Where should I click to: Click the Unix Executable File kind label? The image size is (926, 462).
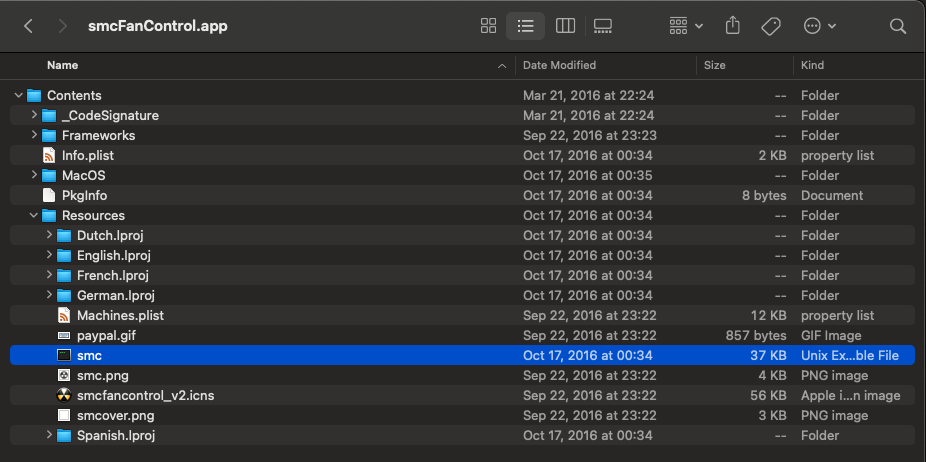[x=850, y=355]
